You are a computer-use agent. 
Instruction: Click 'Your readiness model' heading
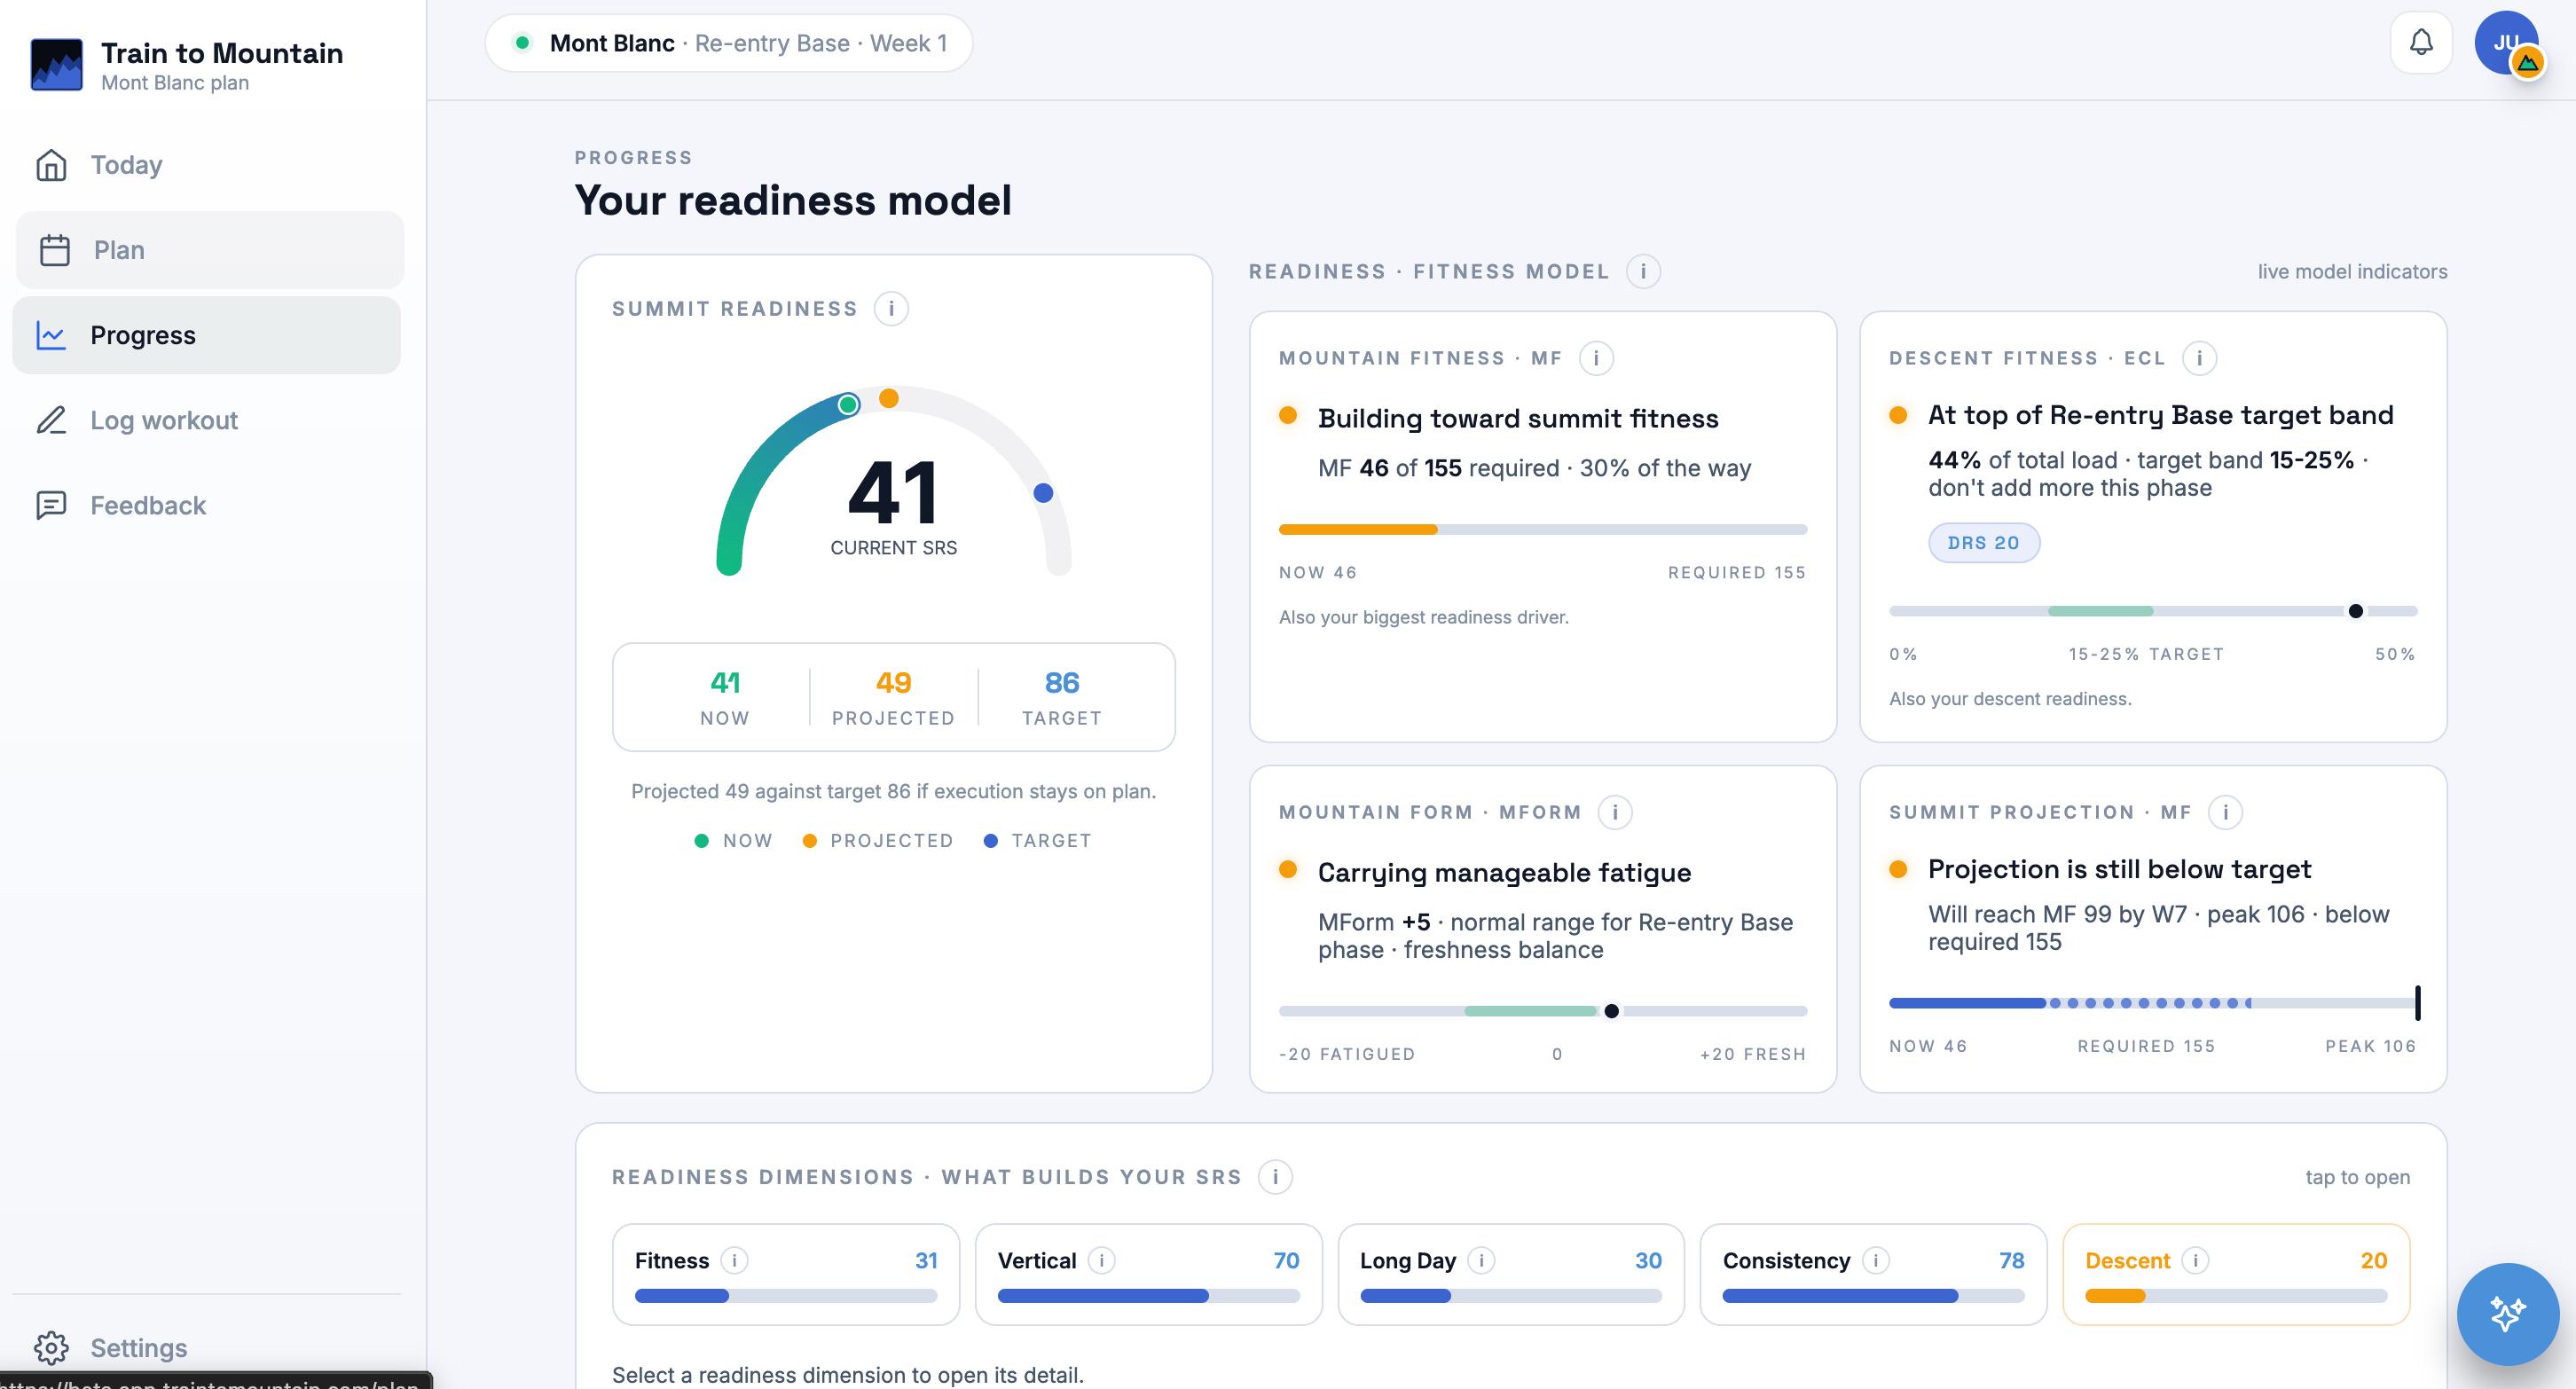coord(792,200)
